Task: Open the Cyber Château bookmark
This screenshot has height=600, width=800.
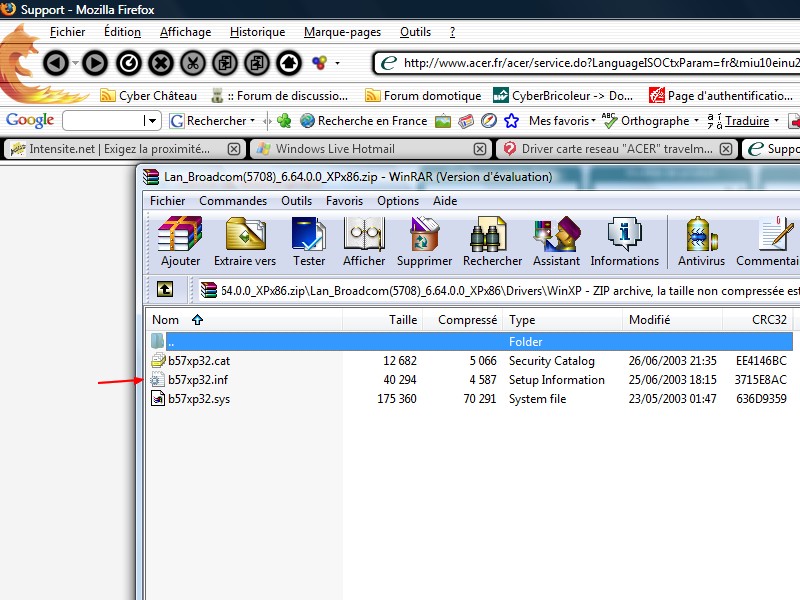Action: pos(148,96)
